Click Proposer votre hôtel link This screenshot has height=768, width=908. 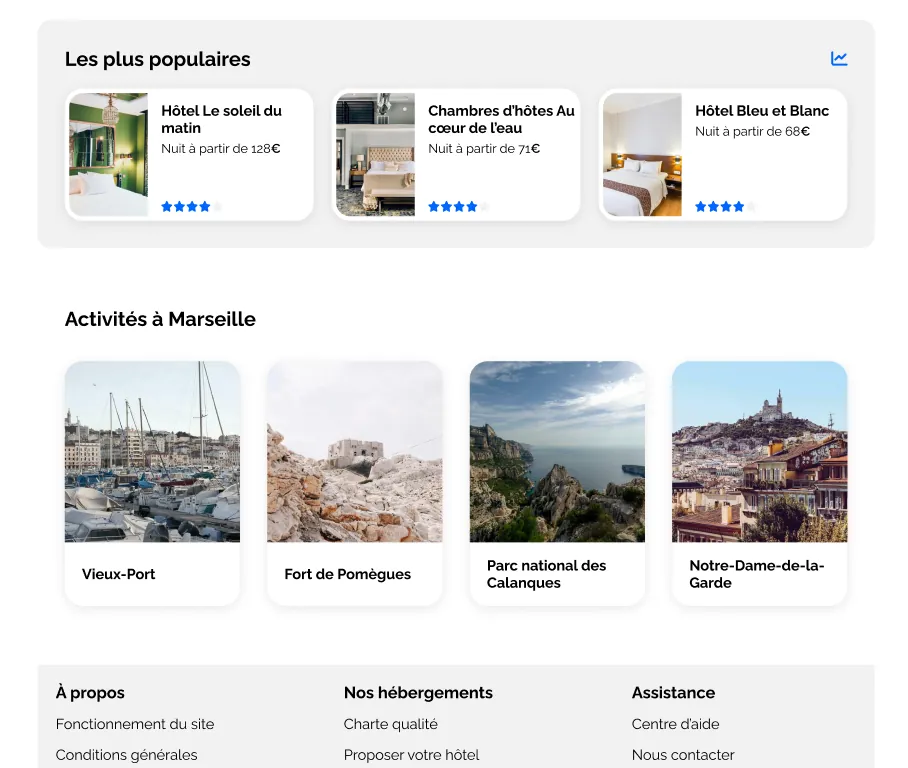pos(411,755)
